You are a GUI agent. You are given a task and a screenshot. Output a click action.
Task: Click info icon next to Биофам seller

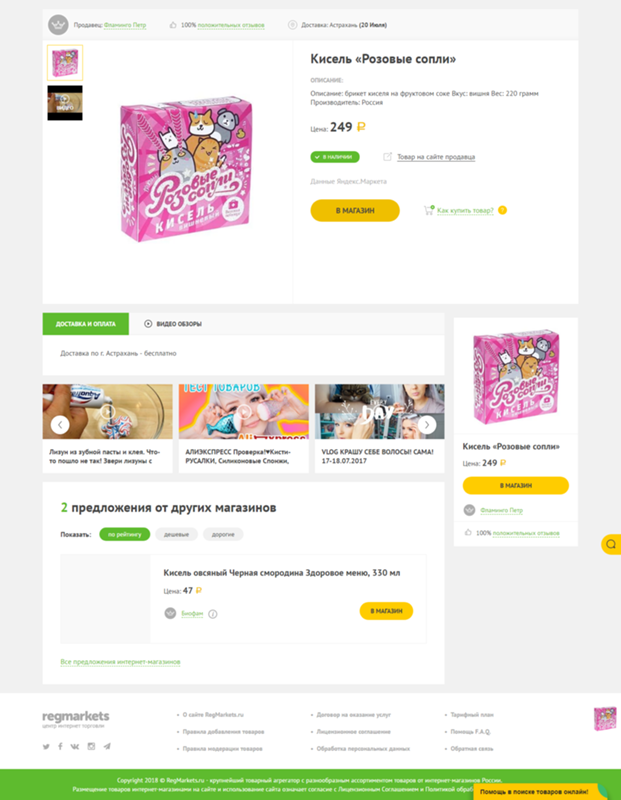tap(213, 614)
